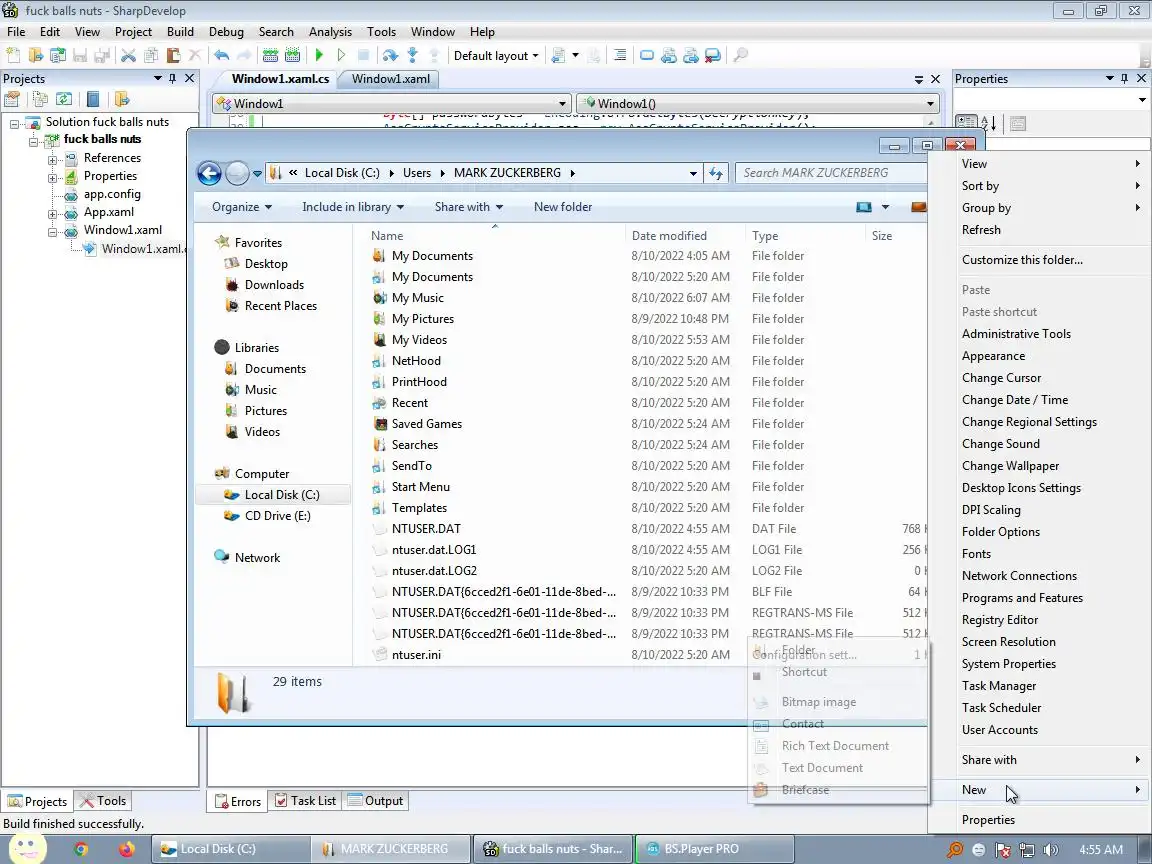Select app.config in the Projects tree
1152x864 pixels.
click(x=112, y=195)
